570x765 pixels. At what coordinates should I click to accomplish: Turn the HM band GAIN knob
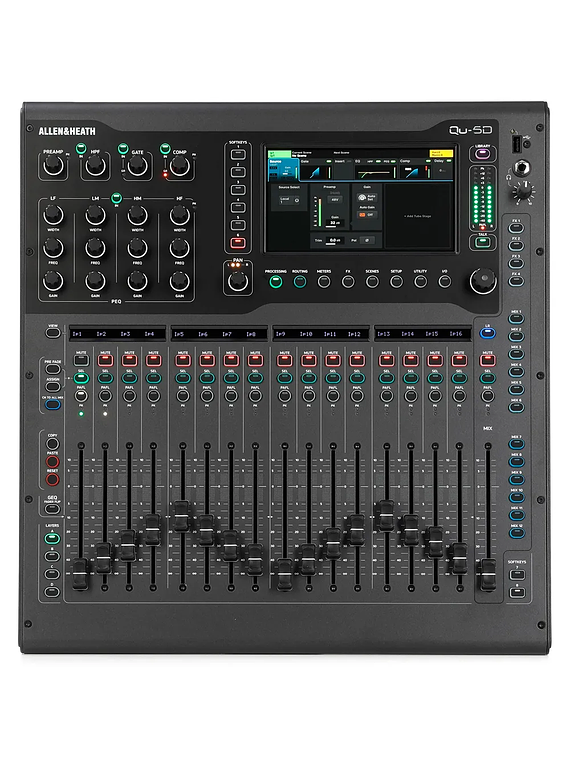pyautogui.click(x=137, y=282)
